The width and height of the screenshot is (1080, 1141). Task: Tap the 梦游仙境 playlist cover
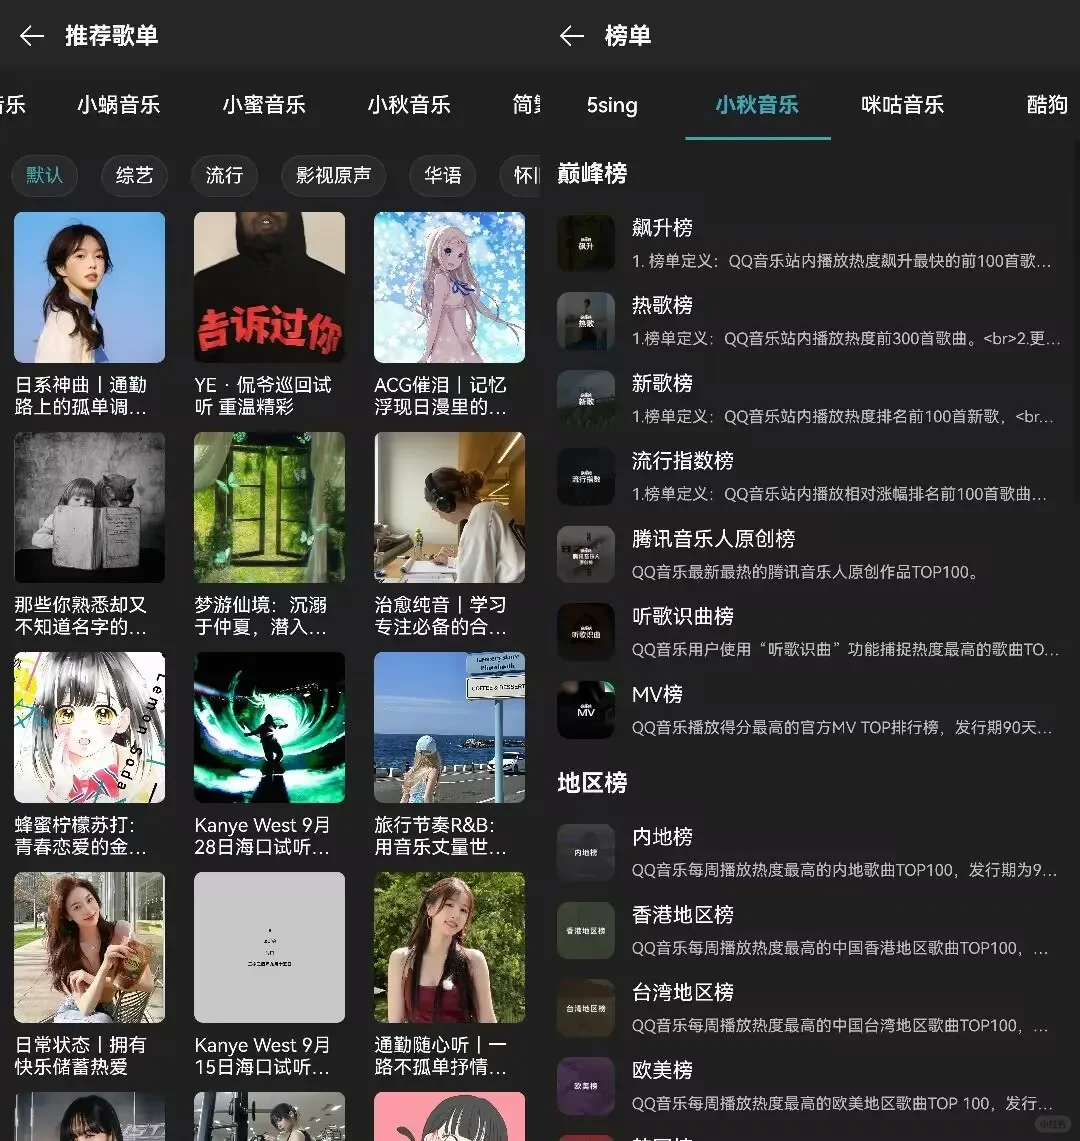pos(269,507)
